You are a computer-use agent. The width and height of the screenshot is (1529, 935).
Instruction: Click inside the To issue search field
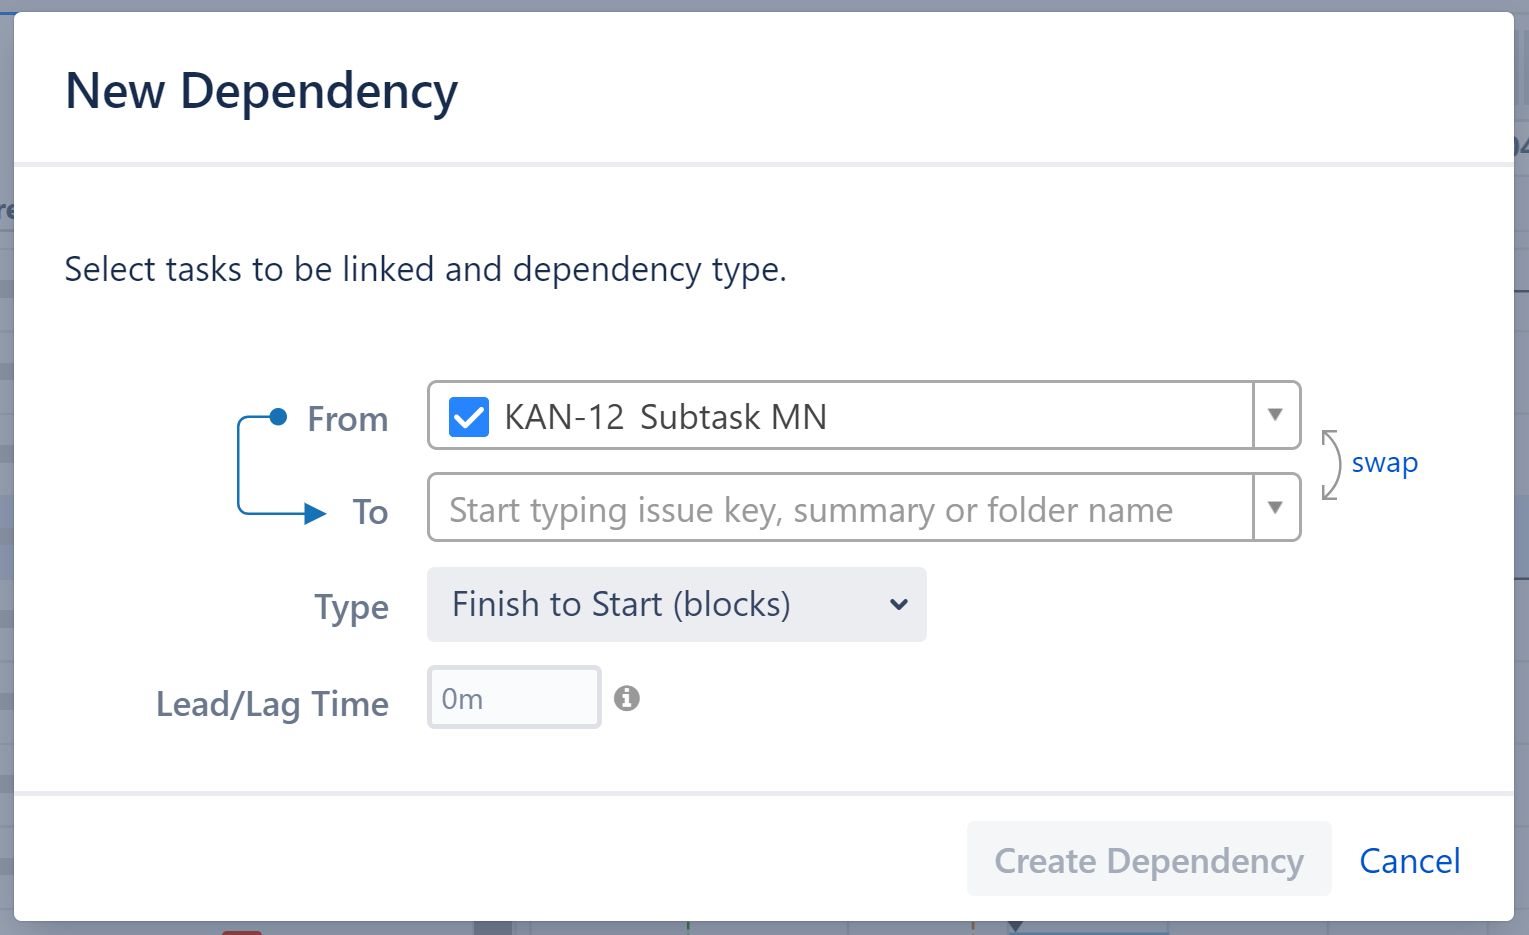coord(810,508)
